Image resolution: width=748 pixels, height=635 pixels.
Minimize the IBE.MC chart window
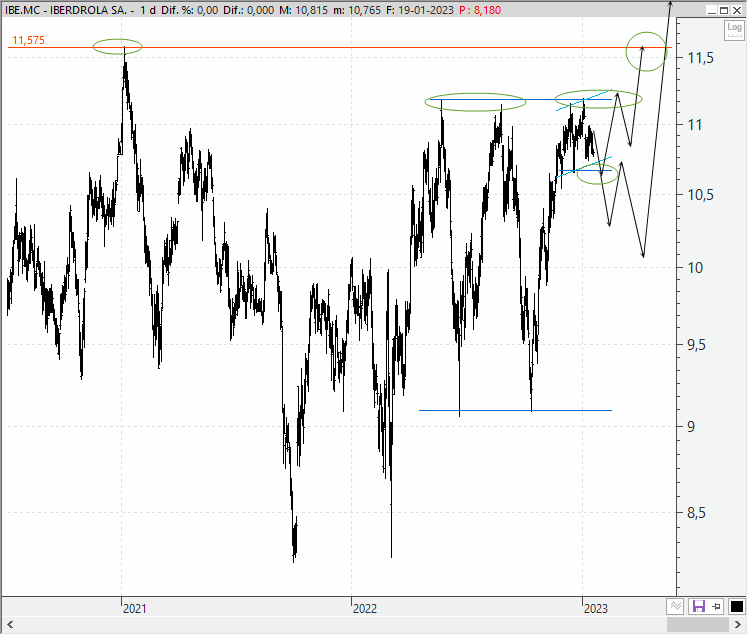coord(712,10)
